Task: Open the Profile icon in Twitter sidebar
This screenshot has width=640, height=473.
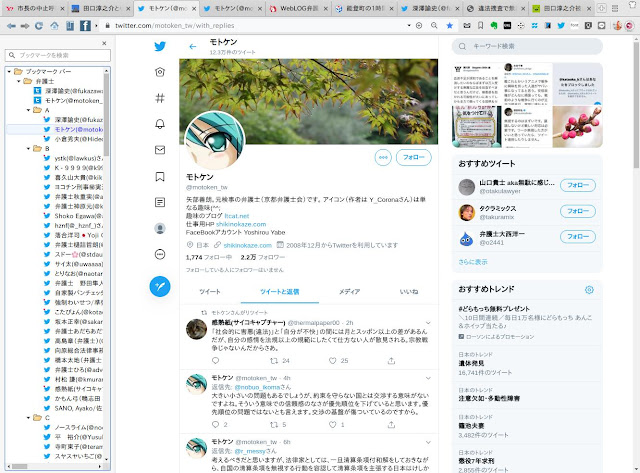Action: click(160, 228)
